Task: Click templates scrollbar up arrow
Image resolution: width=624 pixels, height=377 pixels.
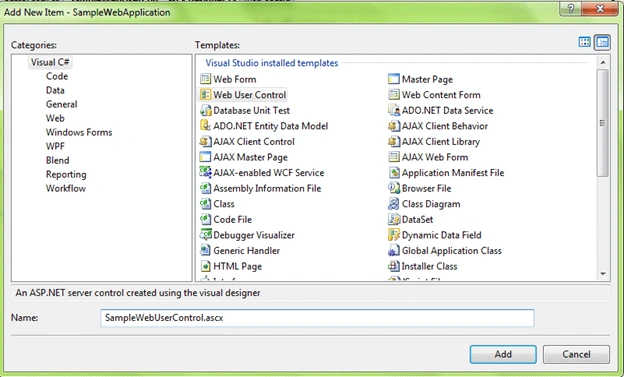Action: tap(603, 62)
